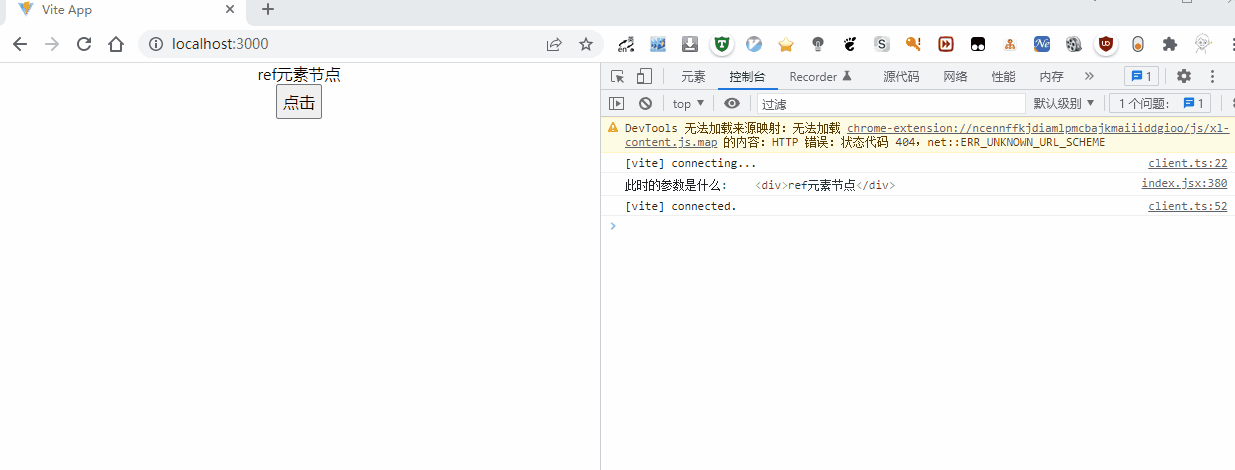
Task: Share this page via address bar icon
Action: tap(554, 44)
